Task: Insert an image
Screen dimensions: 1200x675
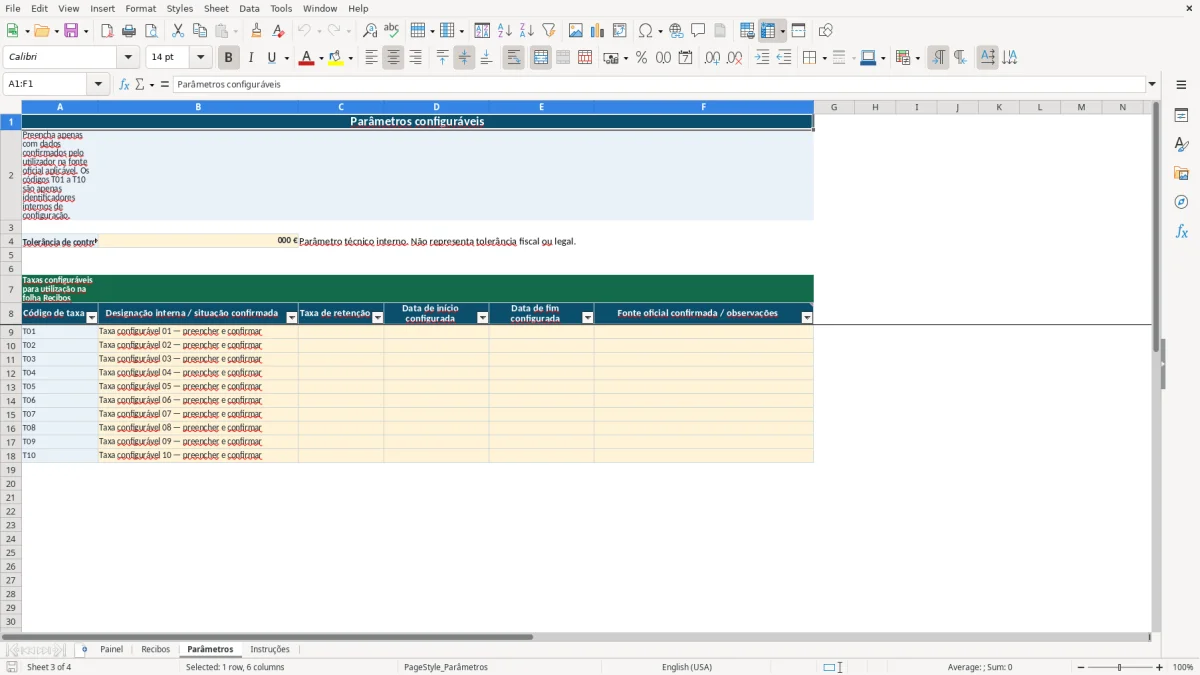Action: click(576, 31)
